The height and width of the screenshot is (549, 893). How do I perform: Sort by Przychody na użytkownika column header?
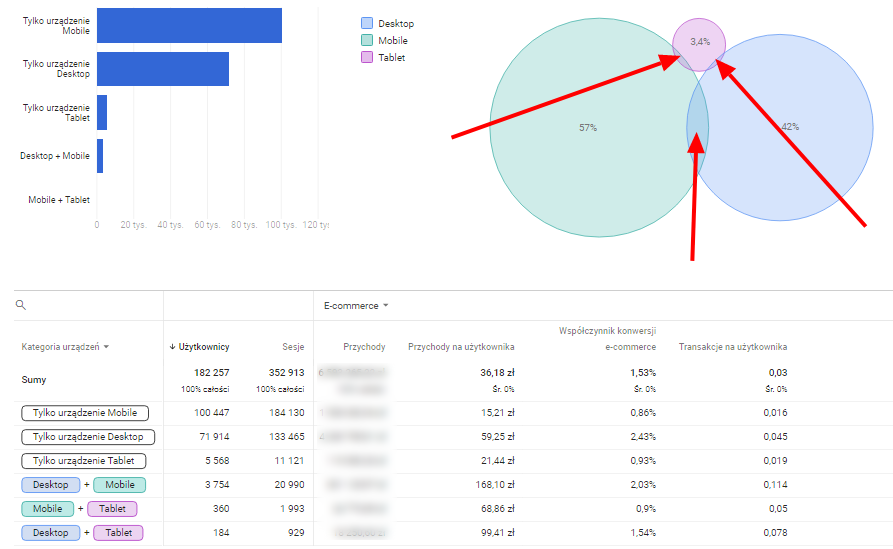(461, 347)
